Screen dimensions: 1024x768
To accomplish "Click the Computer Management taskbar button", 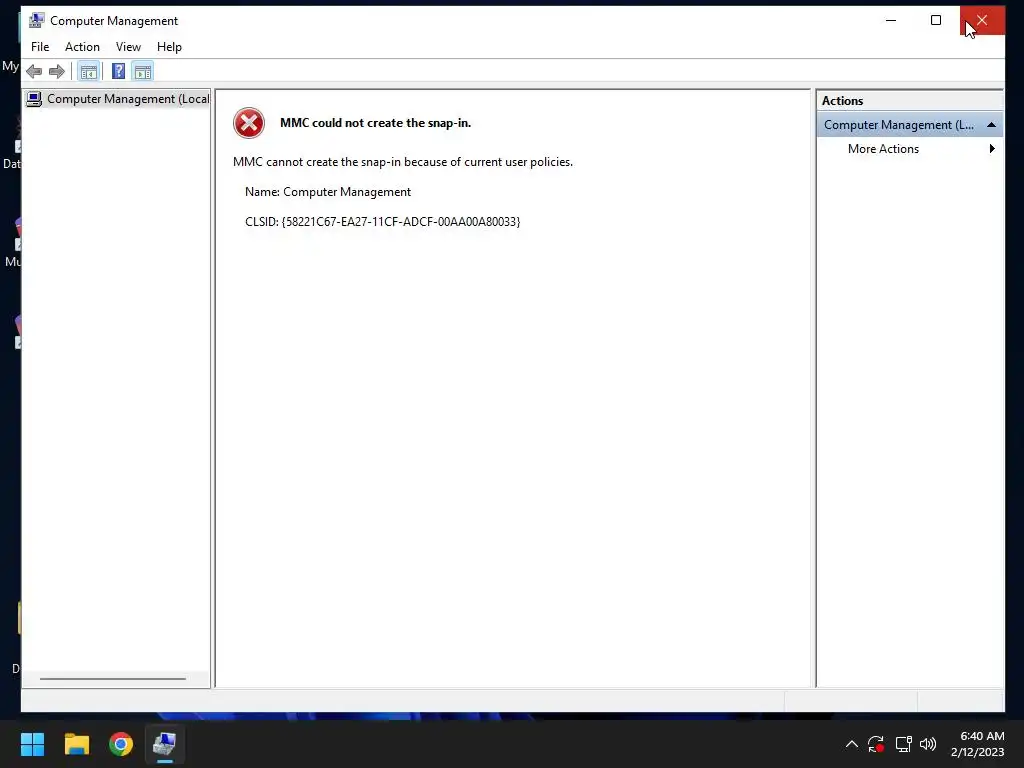I will (165, 744).
